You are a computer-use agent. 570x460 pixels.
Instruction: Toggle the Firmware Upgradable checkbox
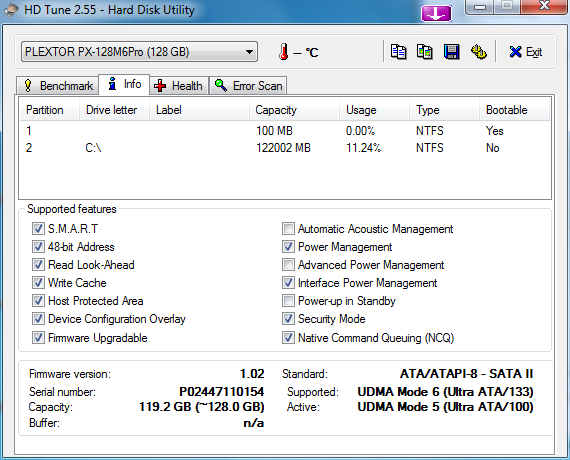[x=38, y=337]
